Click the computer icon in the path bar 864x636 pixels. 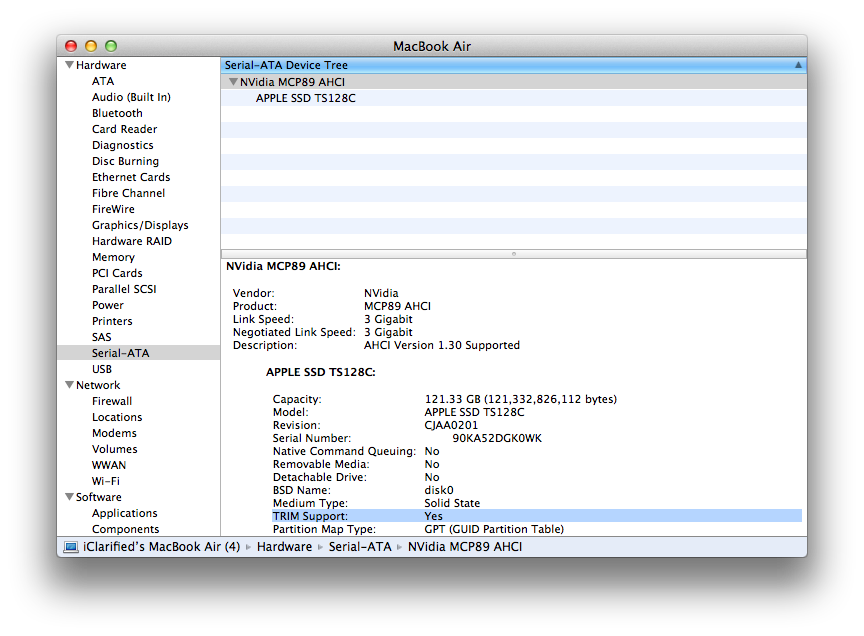pyautogui.click(x=71, y=547)
